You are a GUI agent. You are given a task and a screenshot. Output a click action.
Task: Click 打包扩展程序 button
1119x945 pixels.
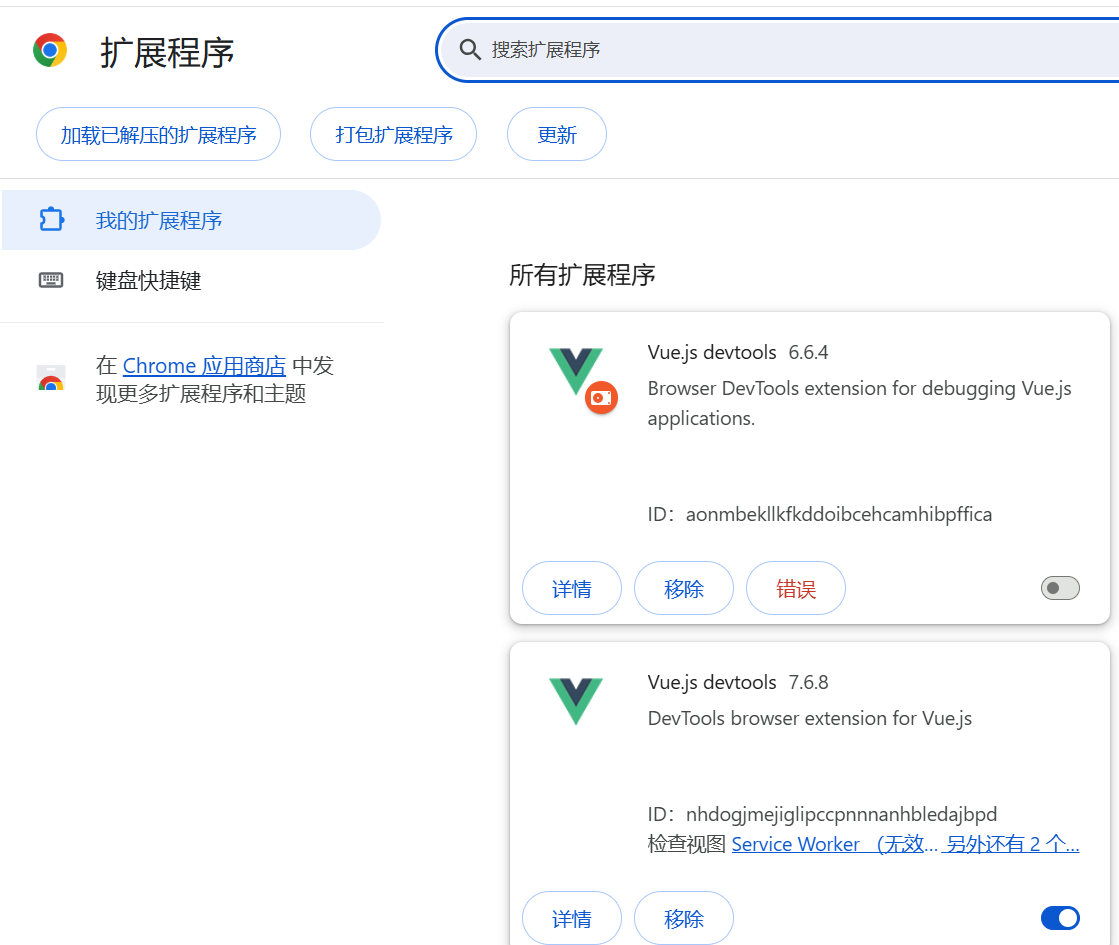[x=393, y=134]
